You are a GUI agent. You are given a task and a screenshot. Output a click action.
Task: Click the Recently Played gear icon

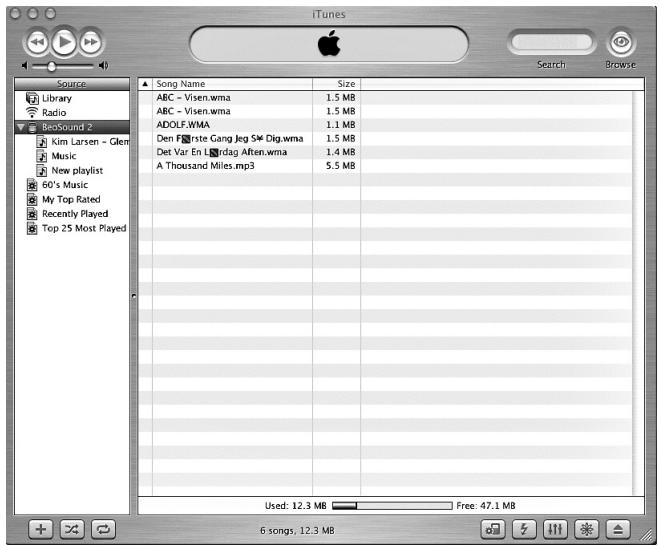[32, 214]
